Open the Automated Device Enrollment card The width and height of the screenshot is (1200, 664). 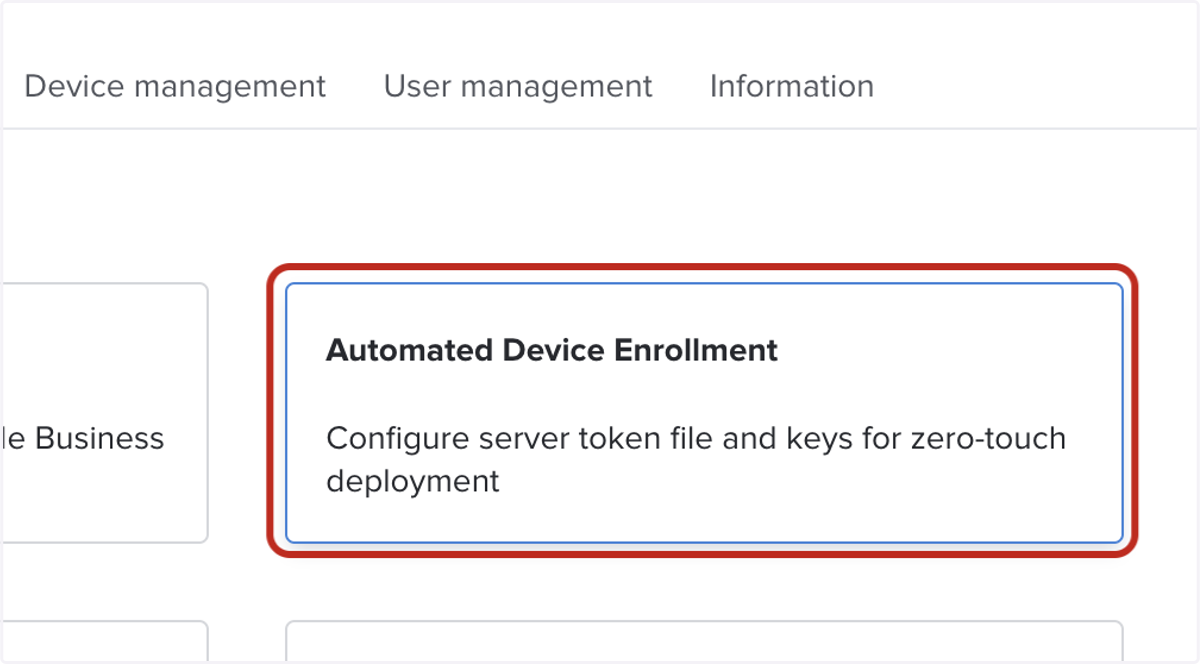[x=704, y=413]
